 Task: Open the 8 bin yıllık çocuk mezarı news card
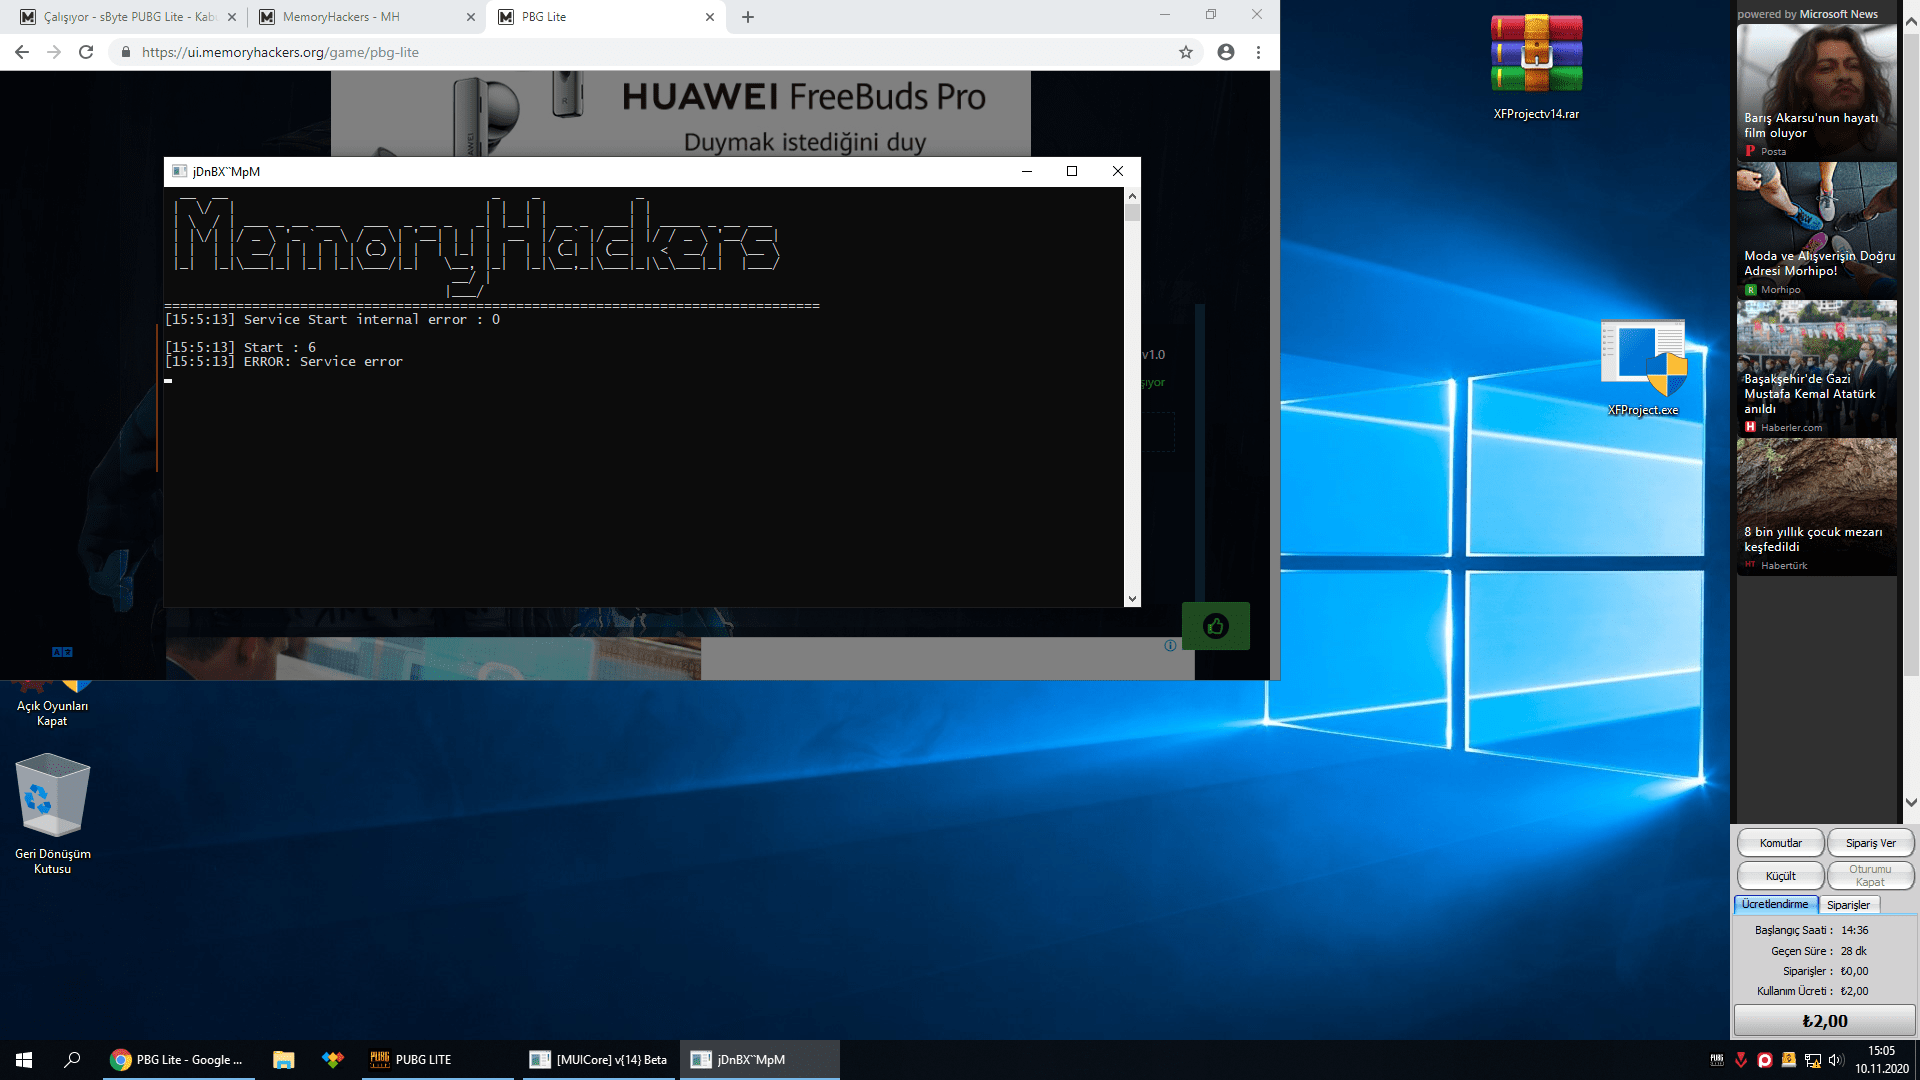1817,506
